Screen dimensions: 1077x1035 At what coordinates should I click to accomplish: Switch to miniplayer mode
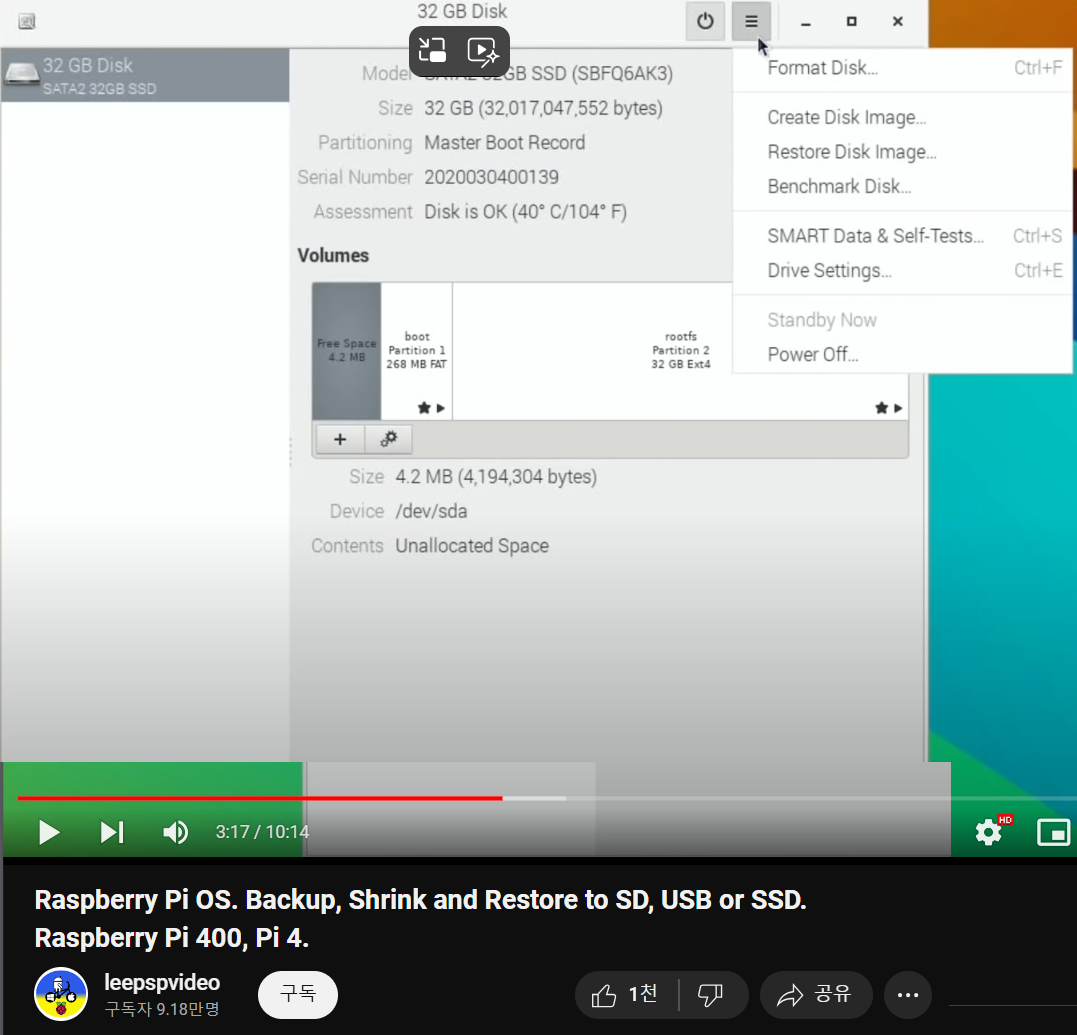coord(1054,831)
